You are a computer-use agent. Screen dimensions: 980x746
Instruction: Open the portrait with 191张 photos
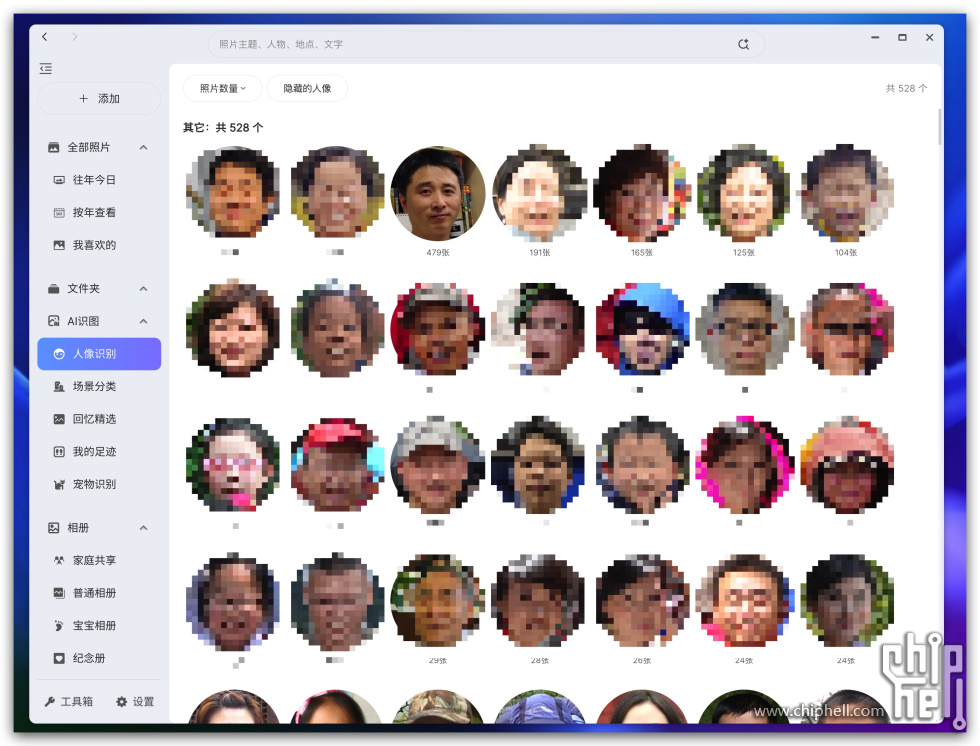(x=539, y=194)
